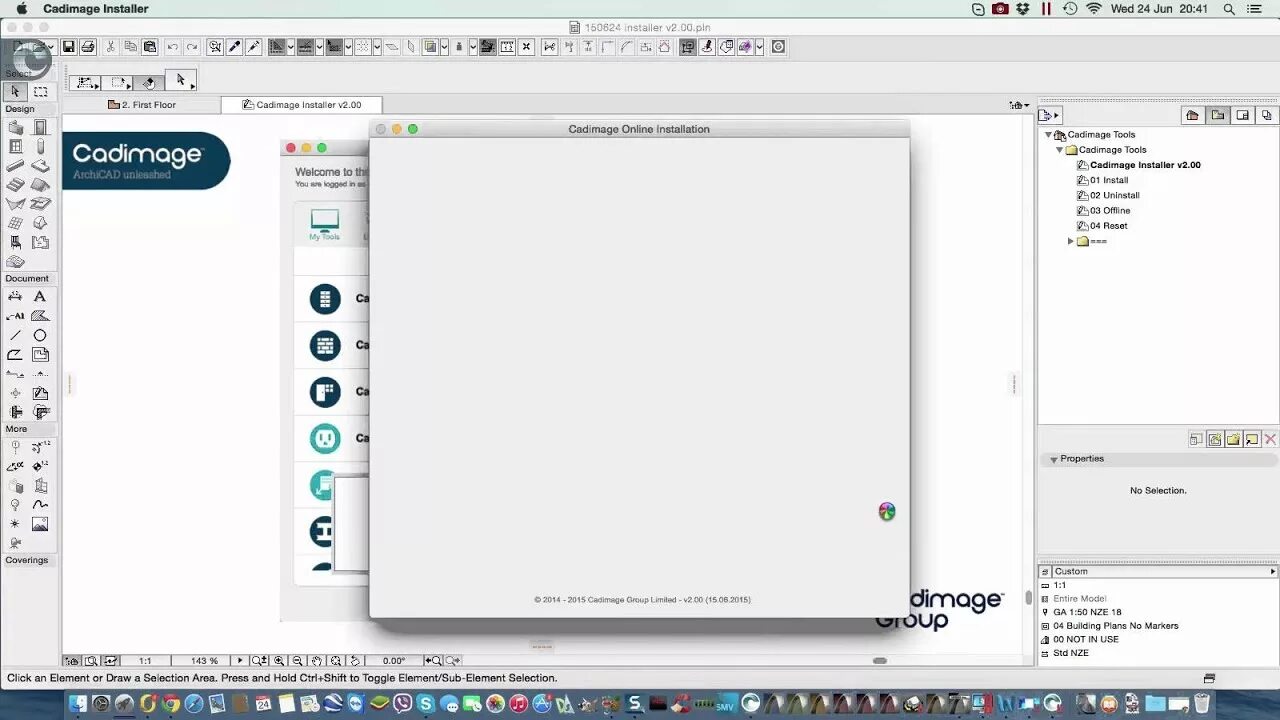Select the Text tool in the Document toolbox
Screen dimensions: 1280x720
coord(40,297)
